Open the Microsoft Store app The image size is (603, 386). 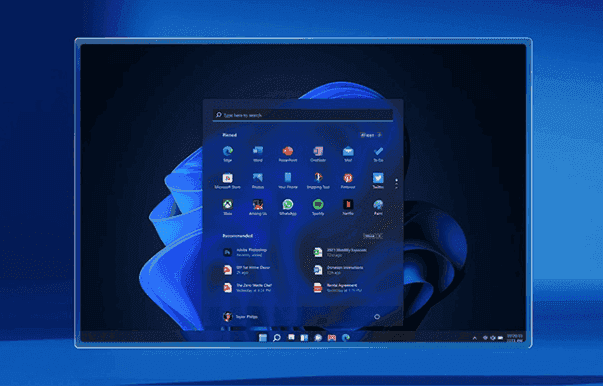[x=227, y=181]
